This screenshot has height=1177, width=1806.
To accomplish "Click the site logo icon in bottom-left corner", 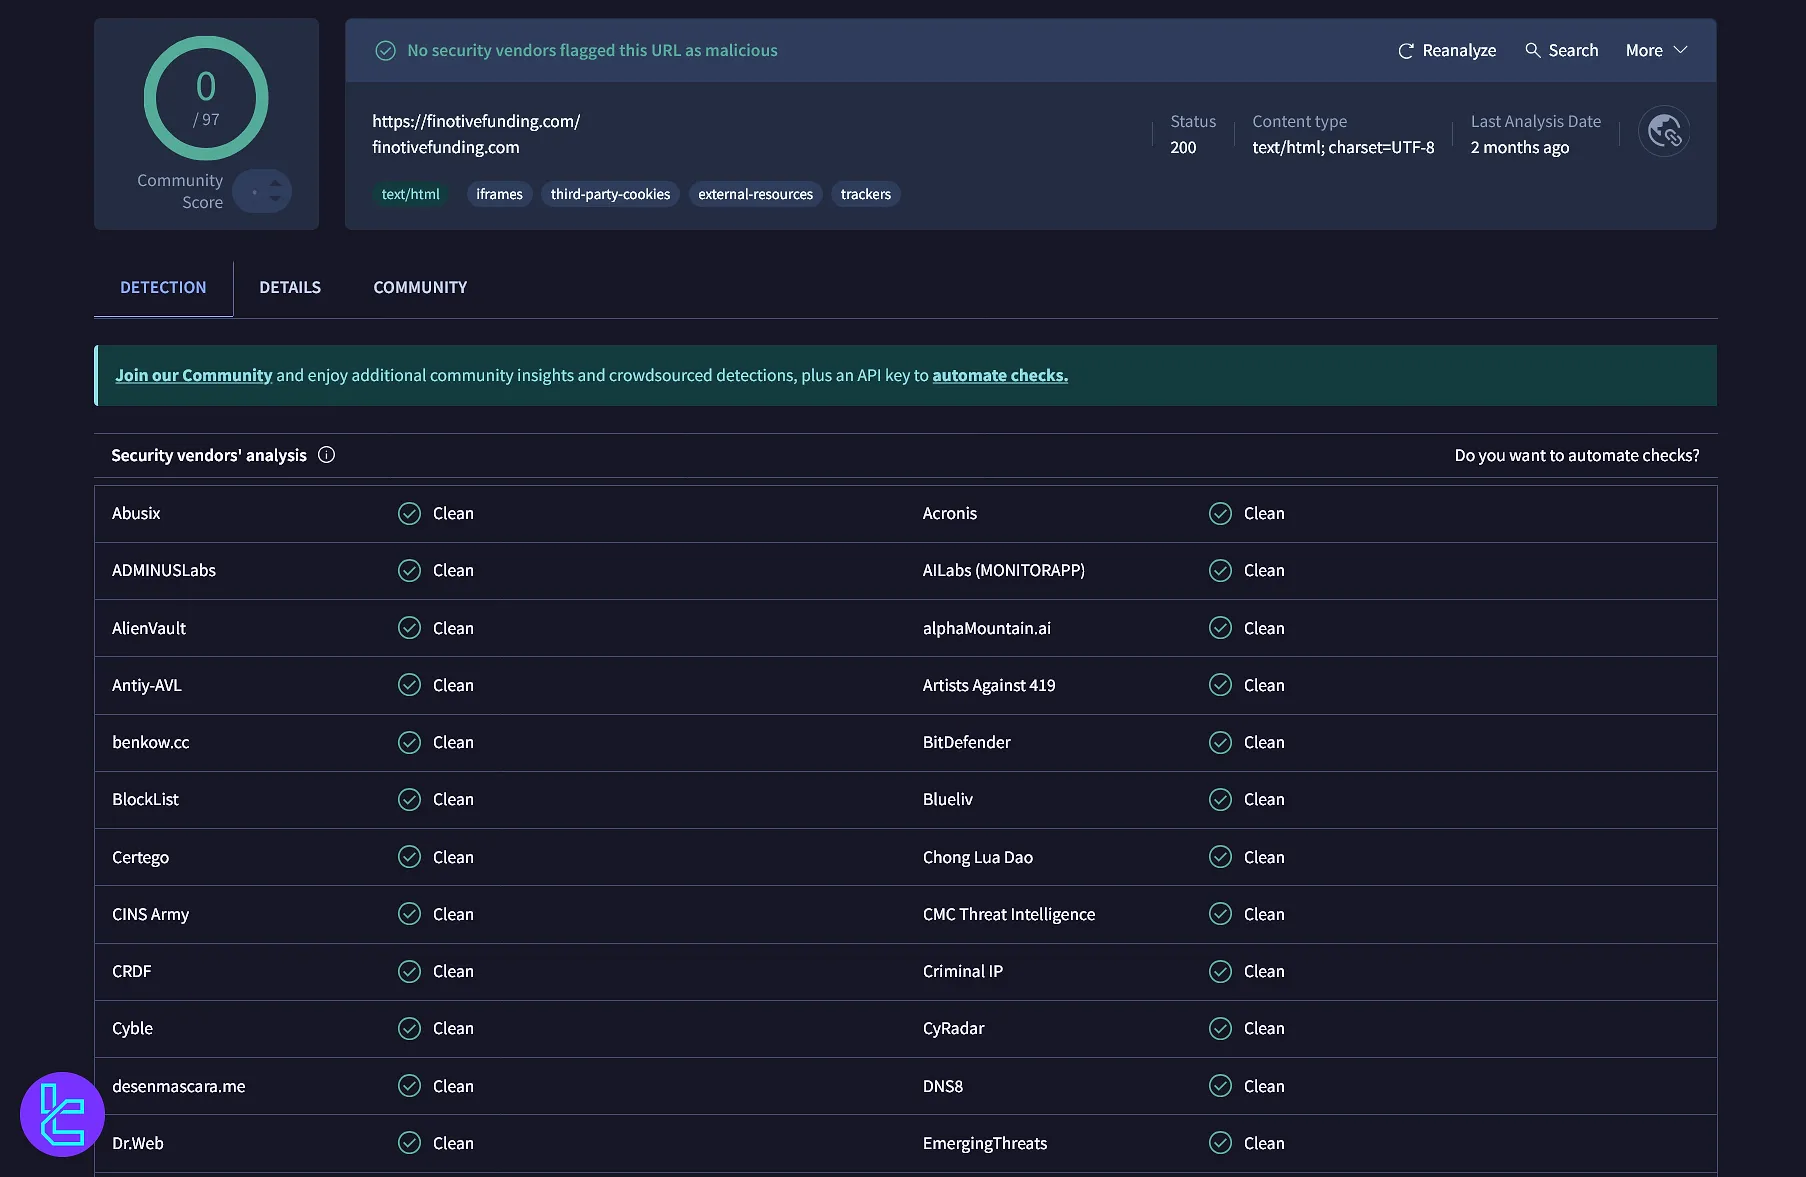I will (x=62, y=1114).
